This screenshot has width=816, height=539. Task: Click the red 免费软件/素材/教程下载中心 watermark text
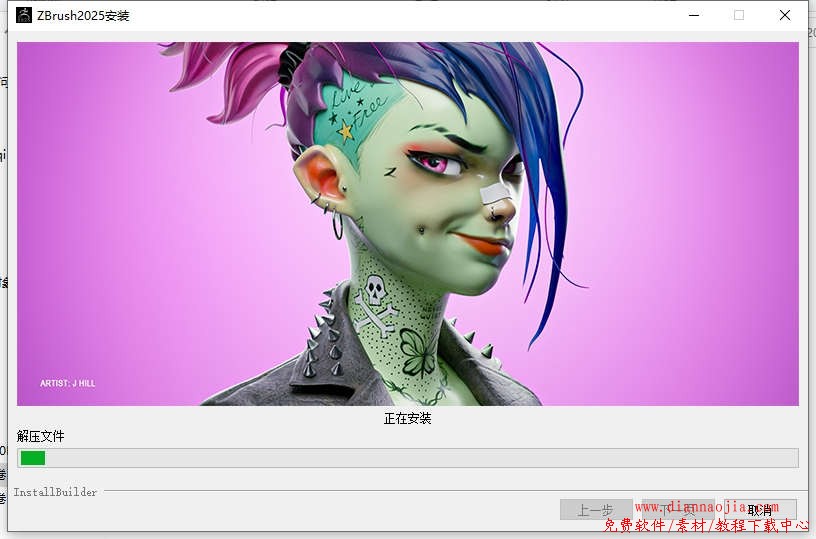point(706,525)
